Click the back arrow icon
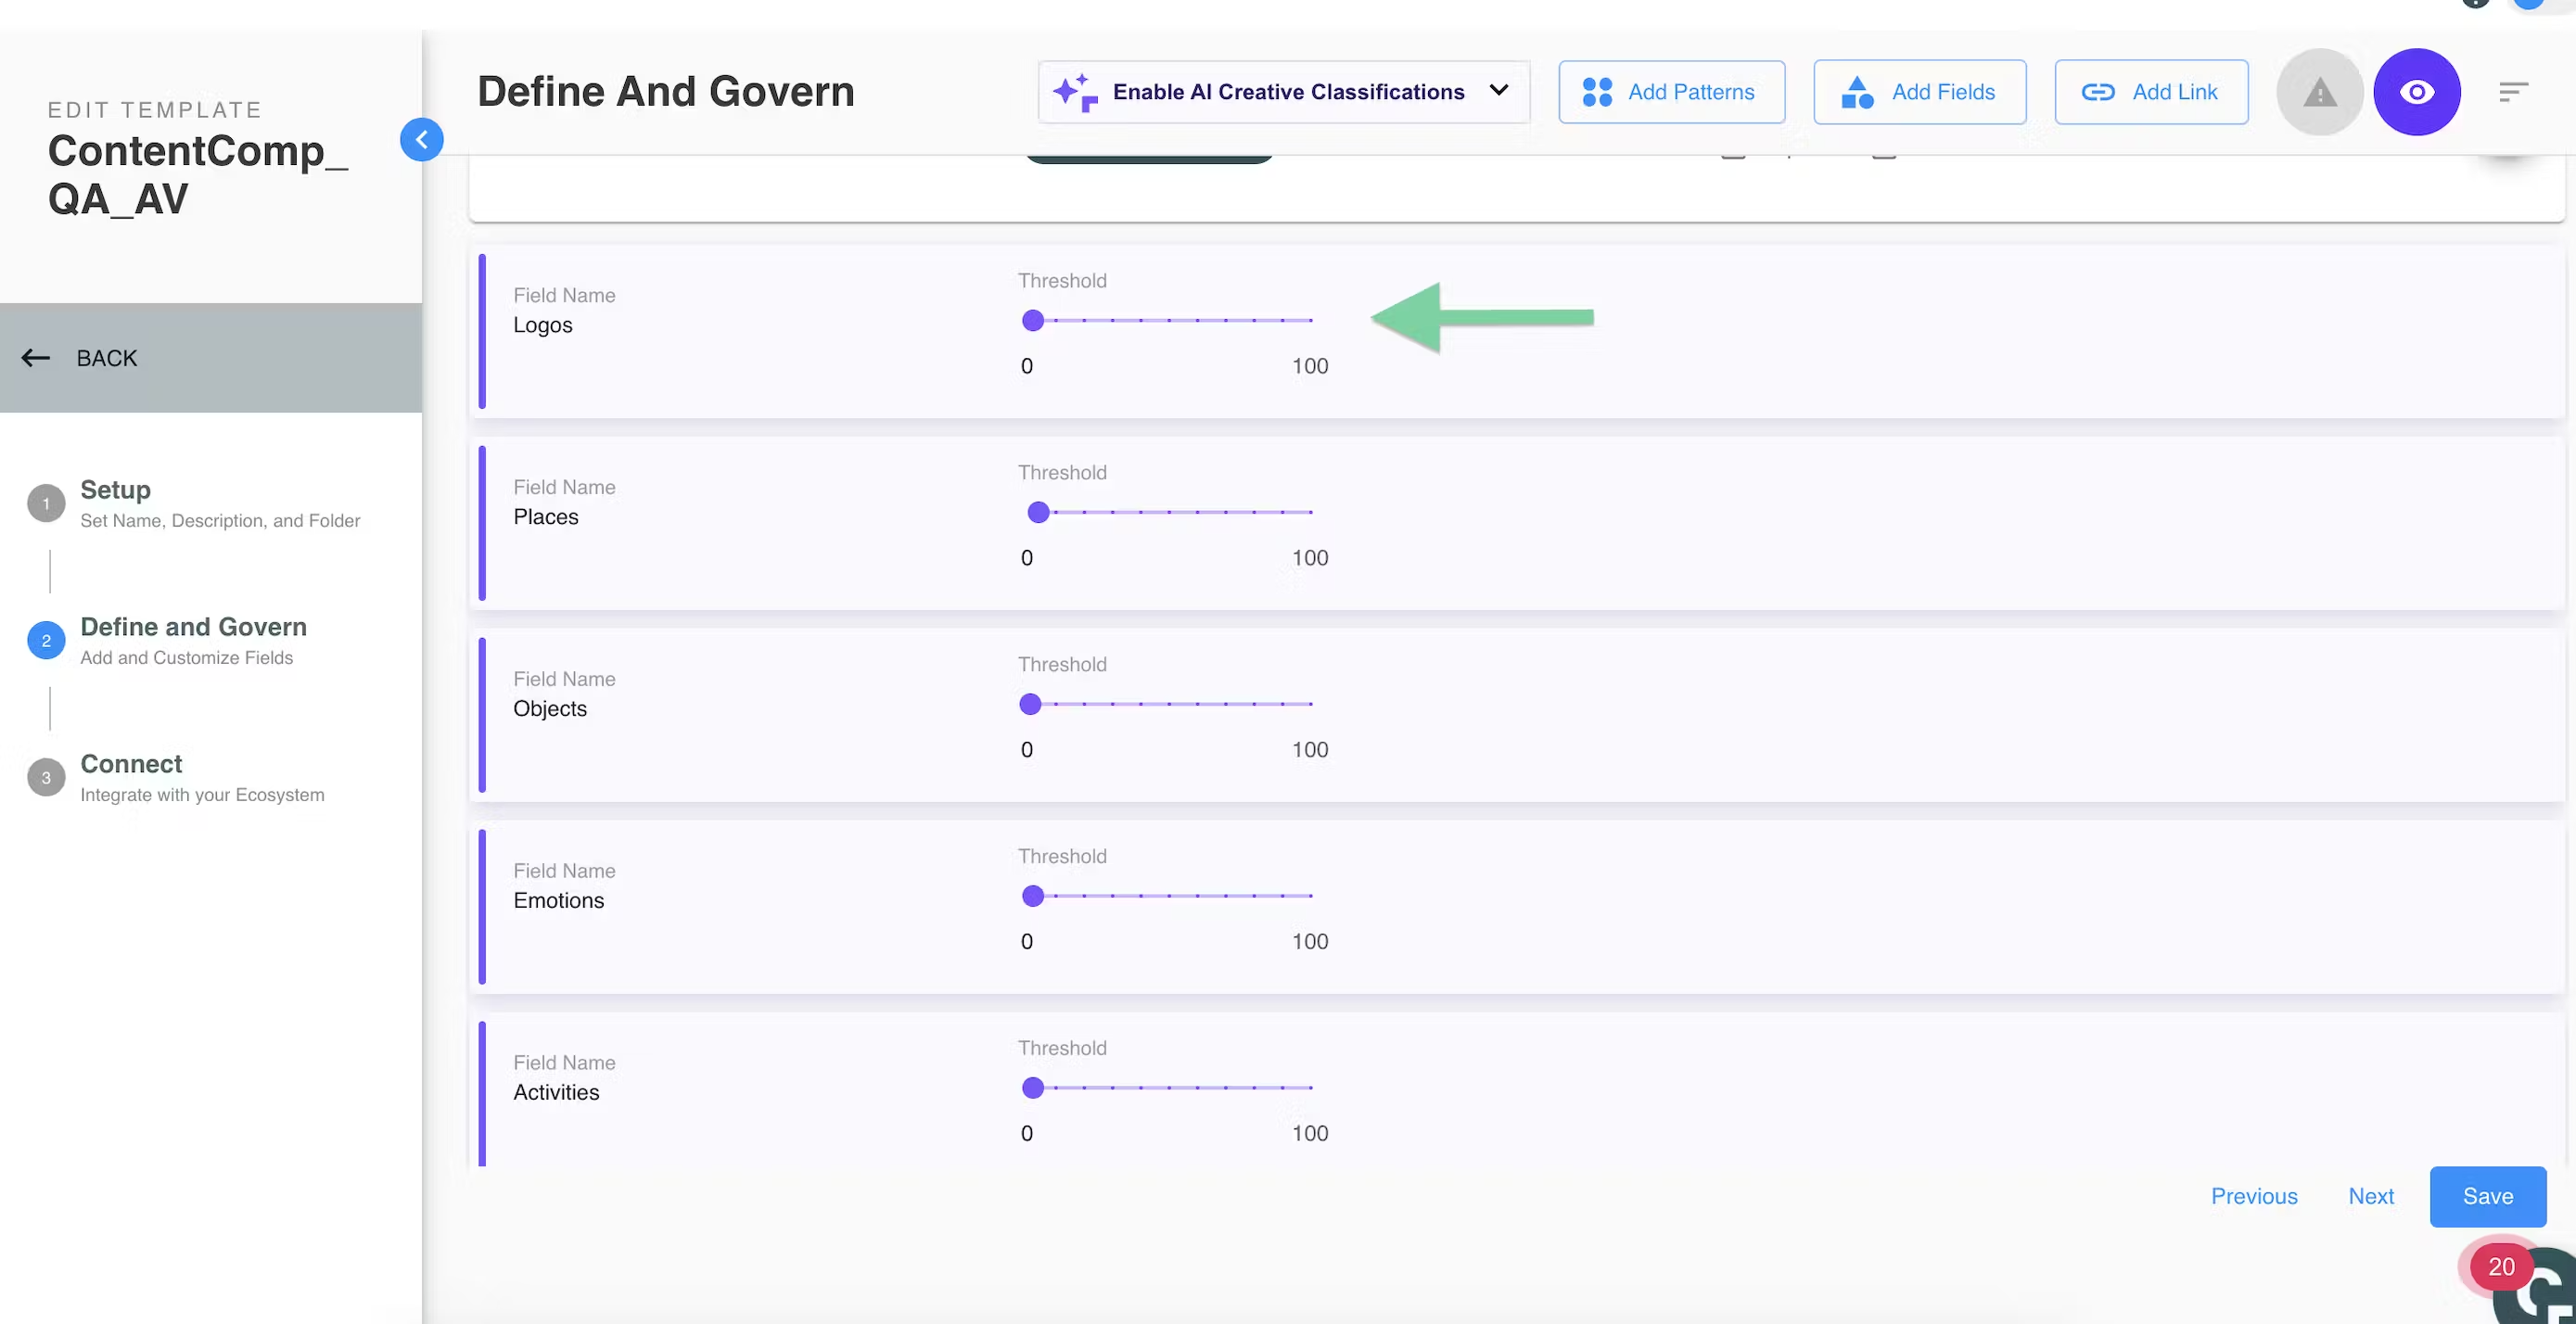 click(36, 358)
